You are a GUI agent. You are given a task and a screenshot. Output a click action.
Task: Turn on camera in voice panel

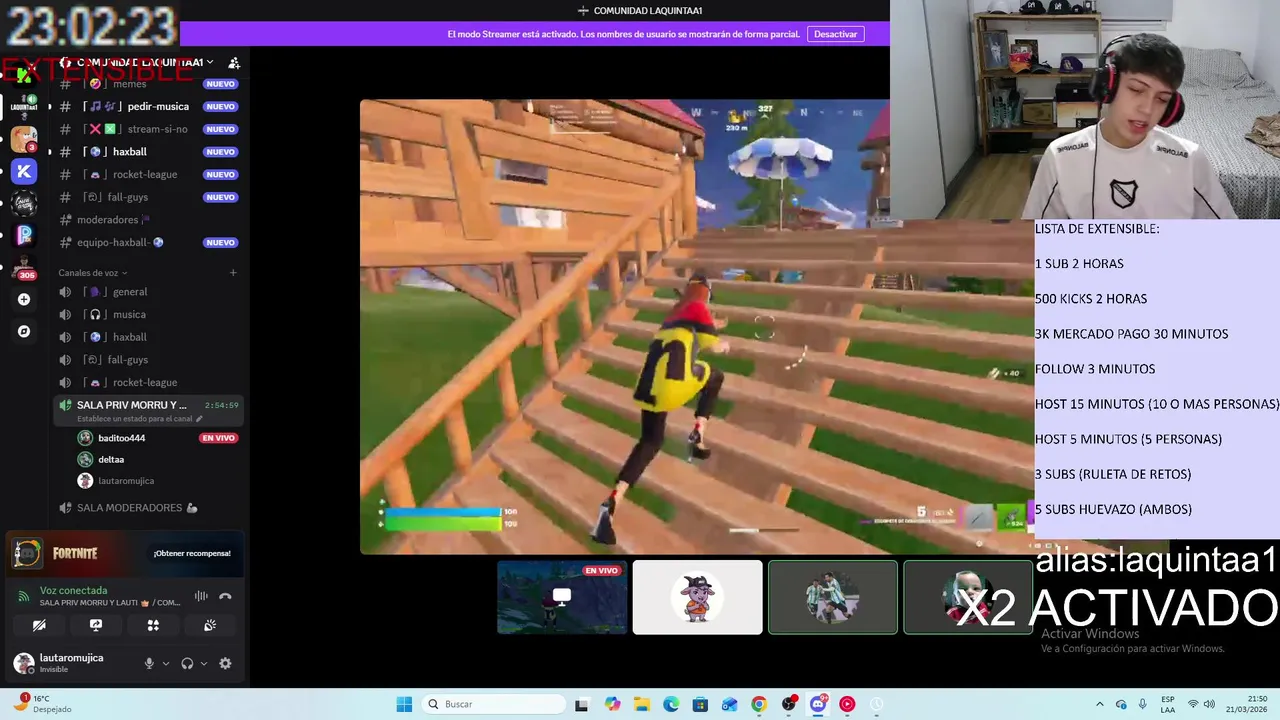point(39,625)
